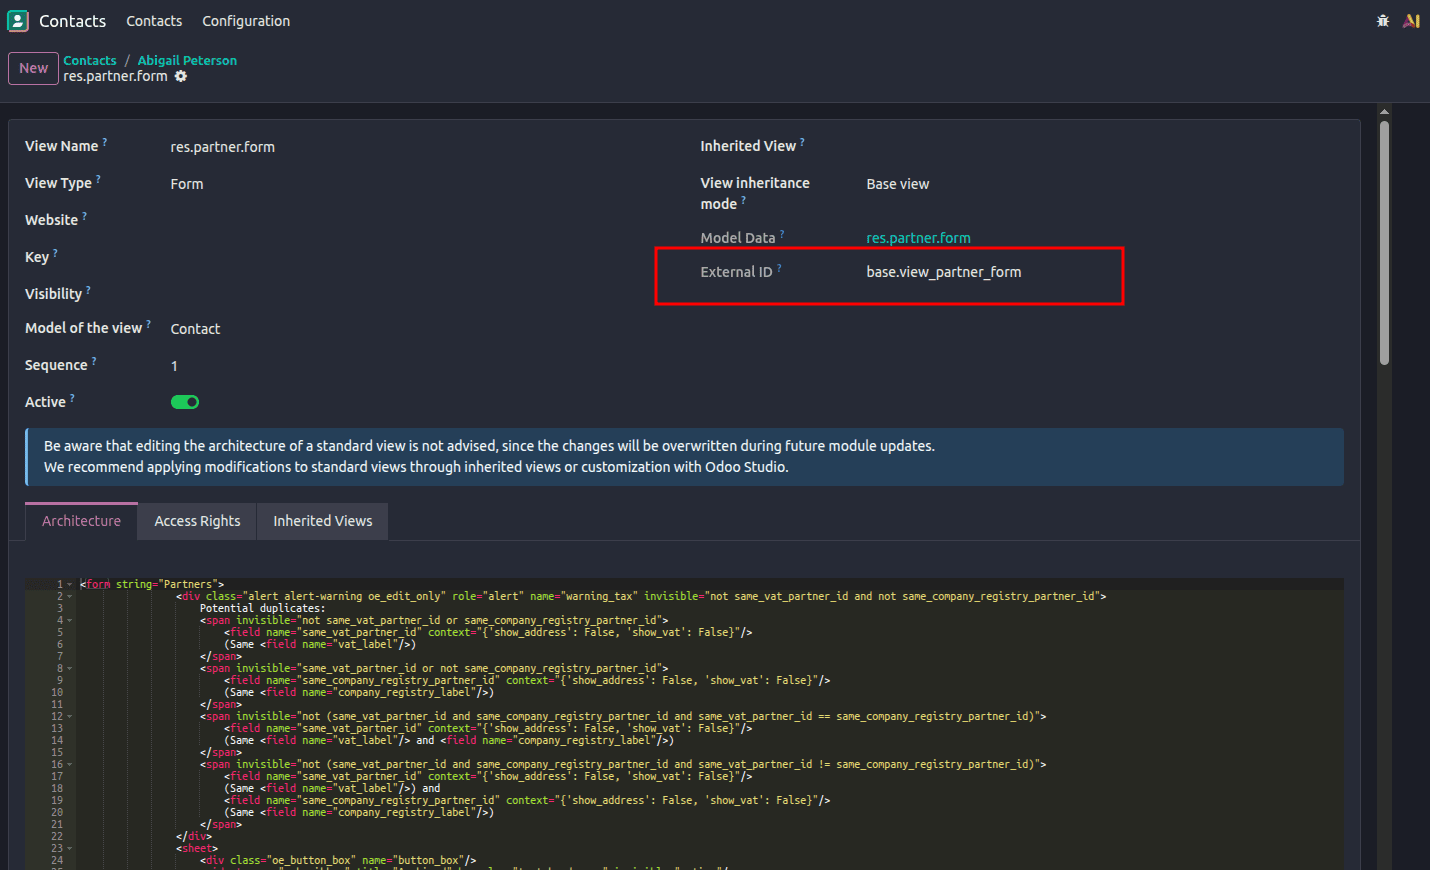This screenshot has height=870, width=1430.
Task: Click the gear icon next to res.partner.form breadcrumb
Action: coord(181,76)
